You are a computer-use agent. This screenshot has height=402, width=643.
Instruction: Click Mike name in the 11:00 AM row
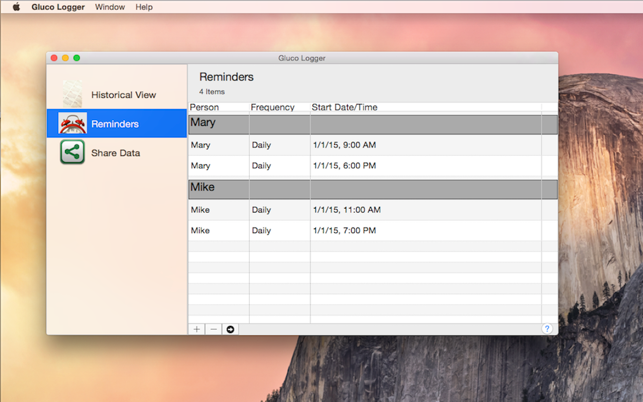pyautogui.click(x=200, y=210)
